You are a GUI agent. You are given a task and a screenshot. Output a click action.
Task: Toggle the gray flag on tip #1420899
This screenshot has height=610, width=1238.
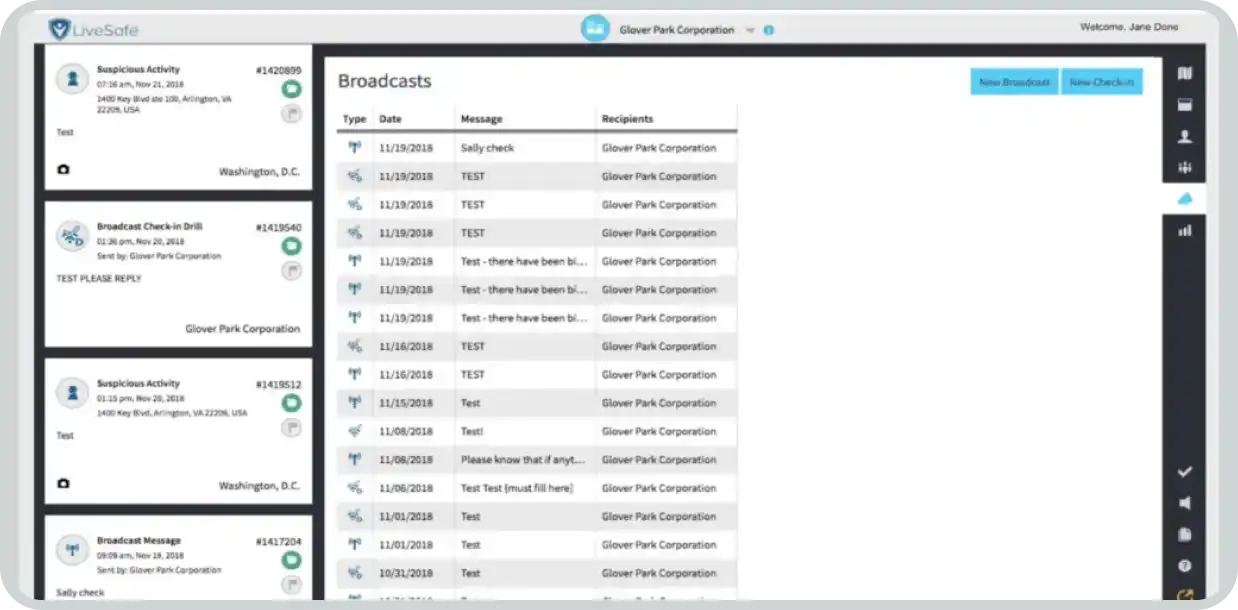click(x=291, y=114)
